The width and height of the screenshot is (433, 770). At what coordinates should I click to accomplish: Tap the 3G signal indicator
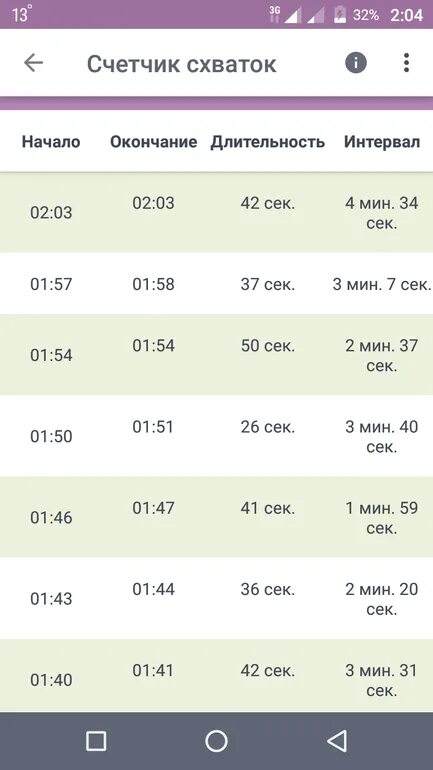[275, 15]
